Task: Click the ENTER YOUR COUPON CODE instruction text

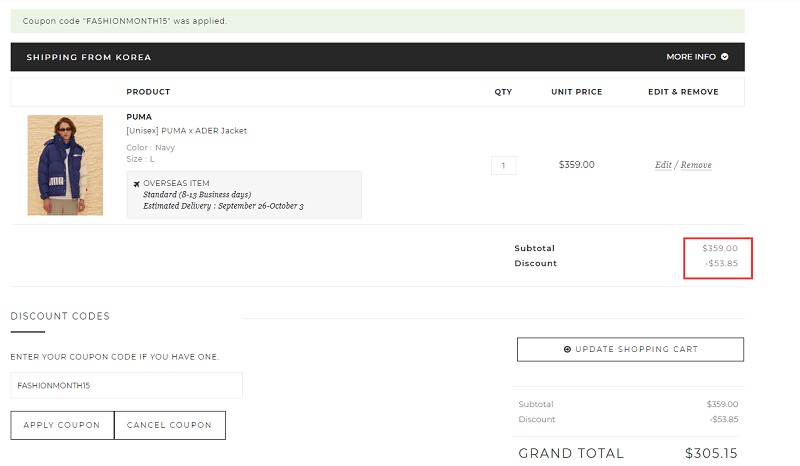Action: click(x=115, y=357)
